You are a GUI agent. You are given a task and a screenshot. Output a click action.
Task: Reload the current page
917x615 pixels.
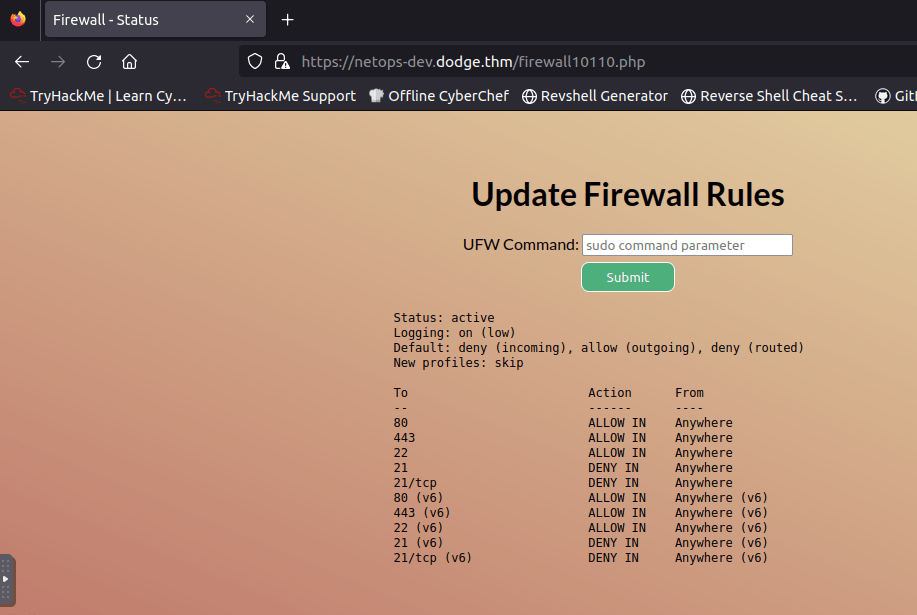tap(94, 62)
